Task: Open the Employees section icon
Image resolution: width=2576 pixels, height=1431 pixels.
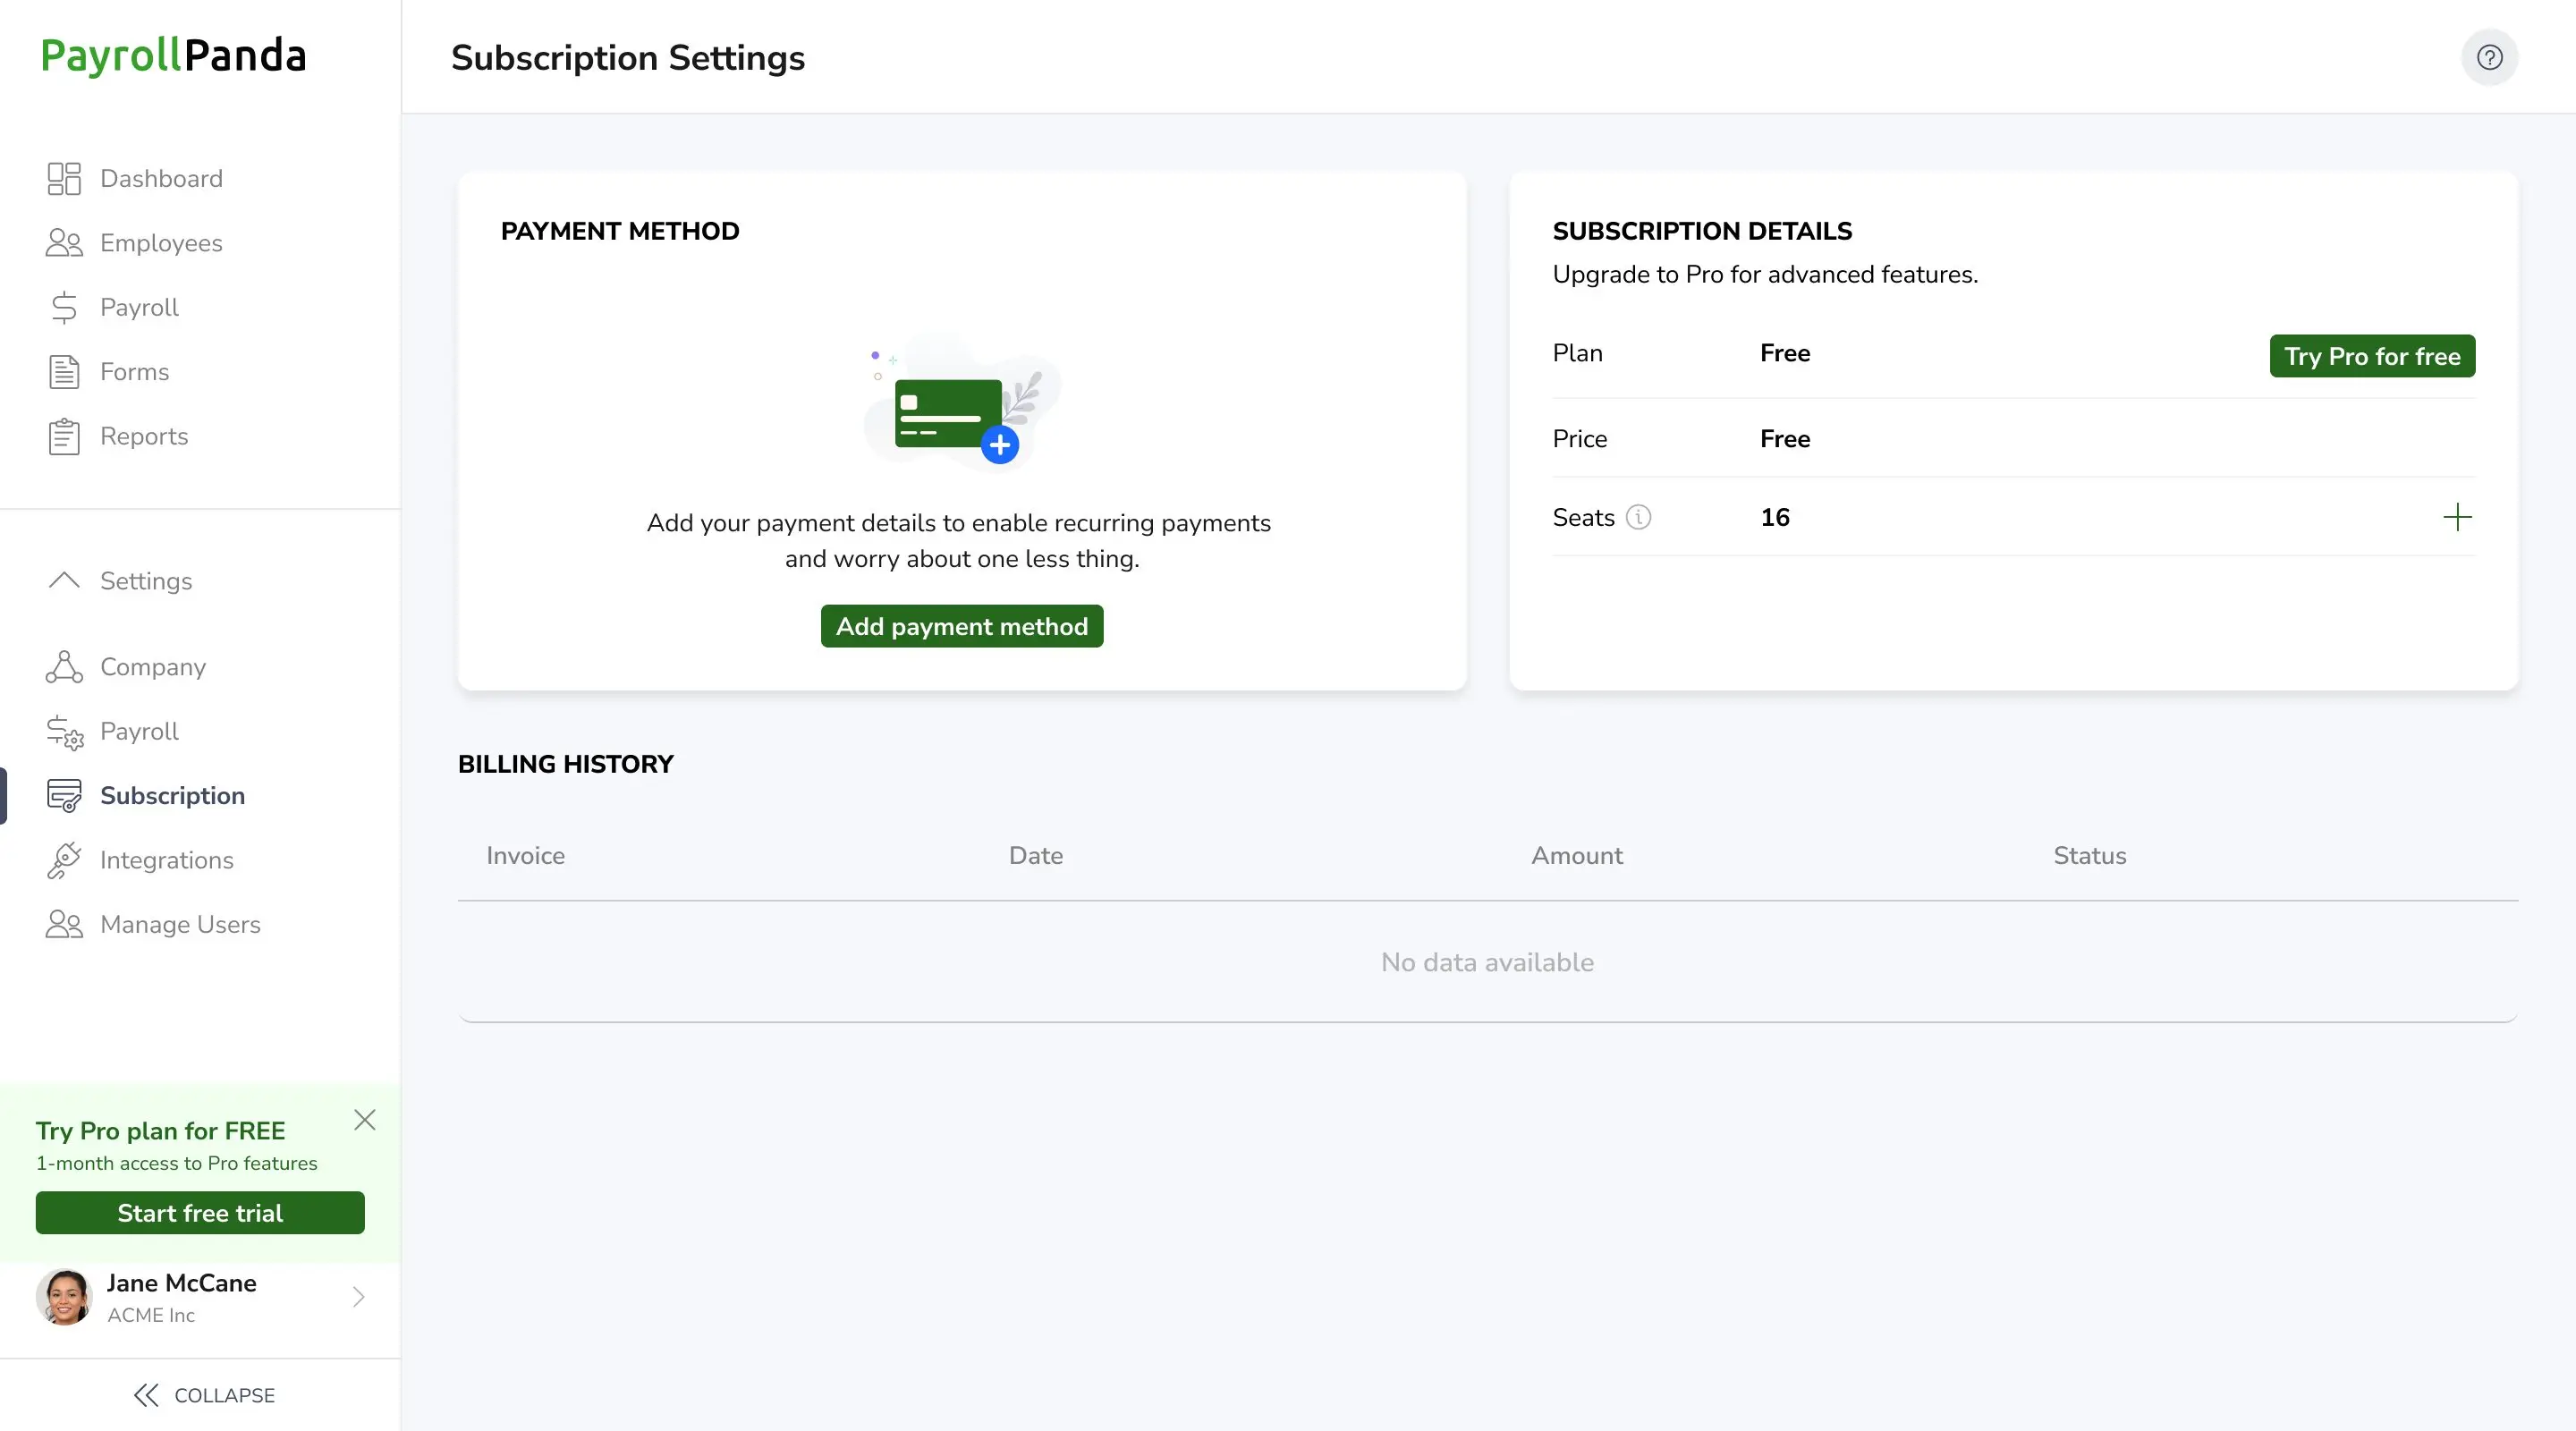Action: tap(64, 243)
